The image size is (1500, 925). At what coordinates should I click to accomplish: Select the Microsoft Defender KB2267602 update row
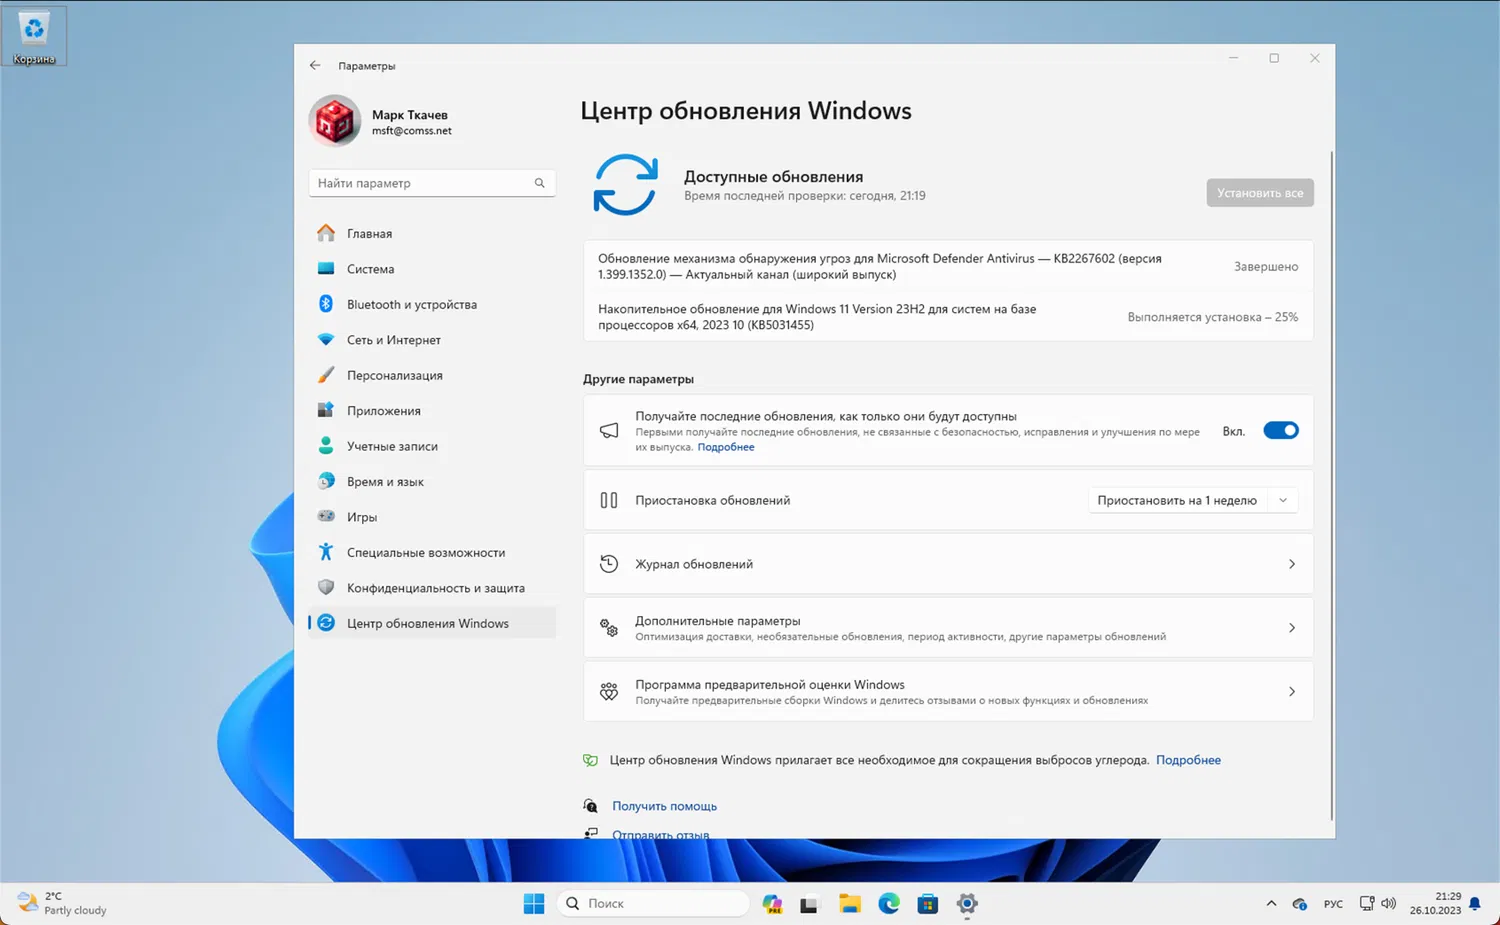[948, 266]
